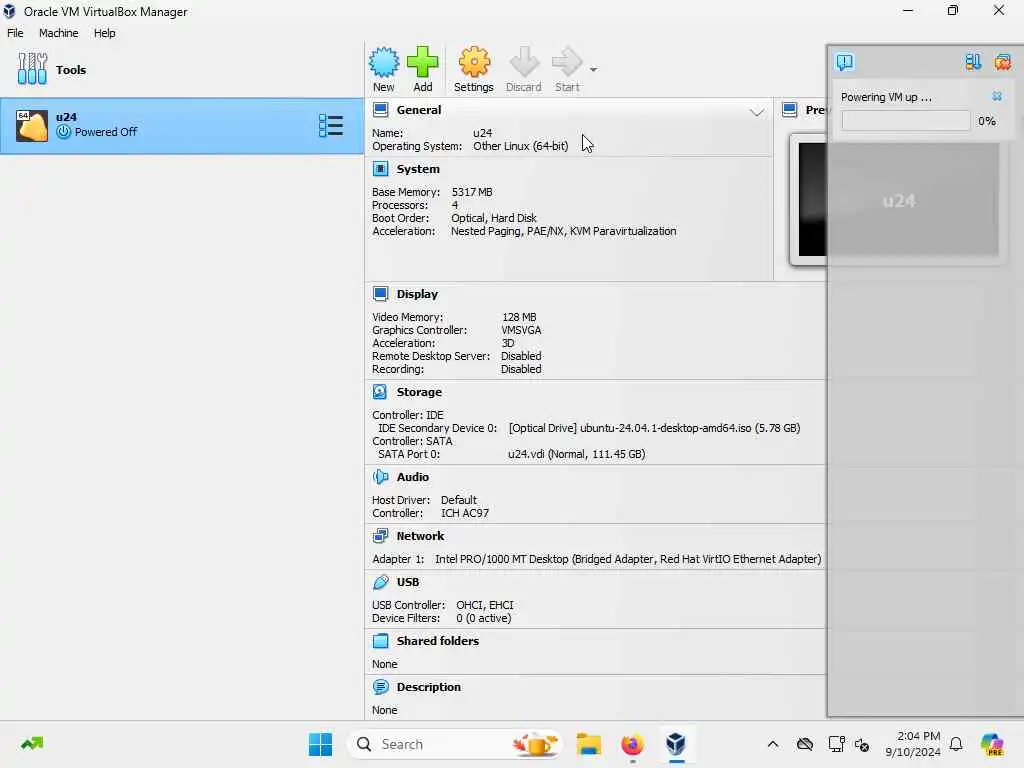Click the Preview section monitor icon
This screenshot has width=1024, height=768.
[x=790, y=110]
